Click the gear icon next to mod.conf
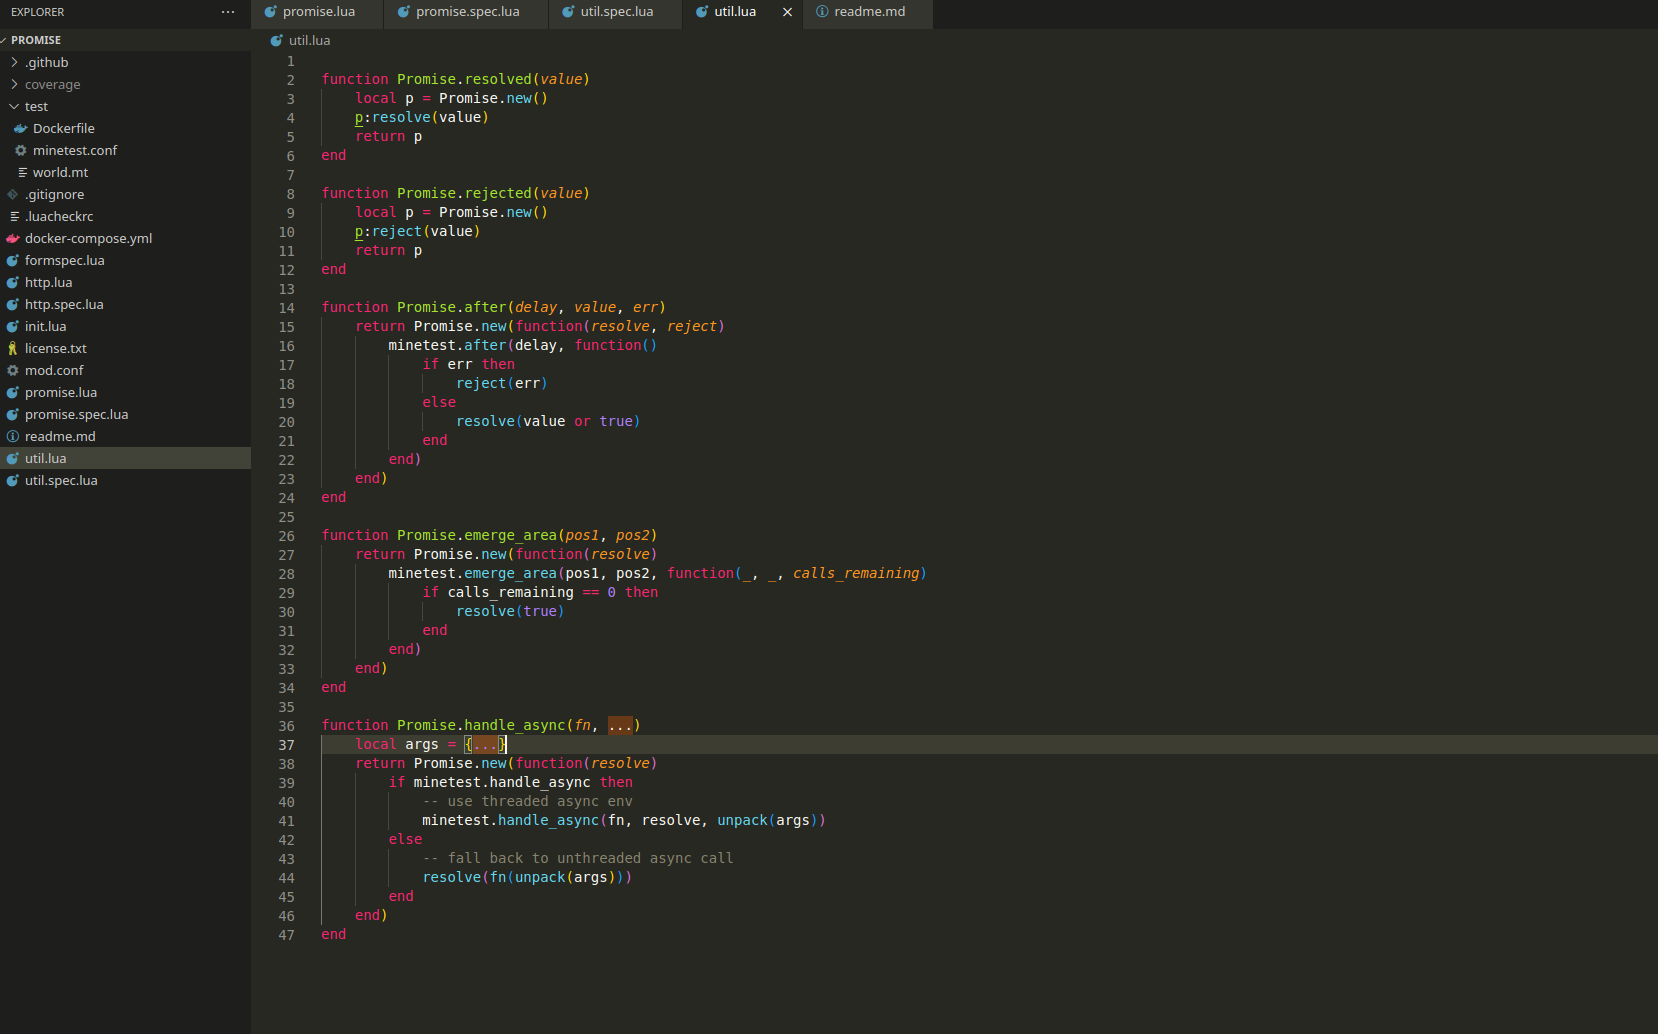 click(12, 371)
